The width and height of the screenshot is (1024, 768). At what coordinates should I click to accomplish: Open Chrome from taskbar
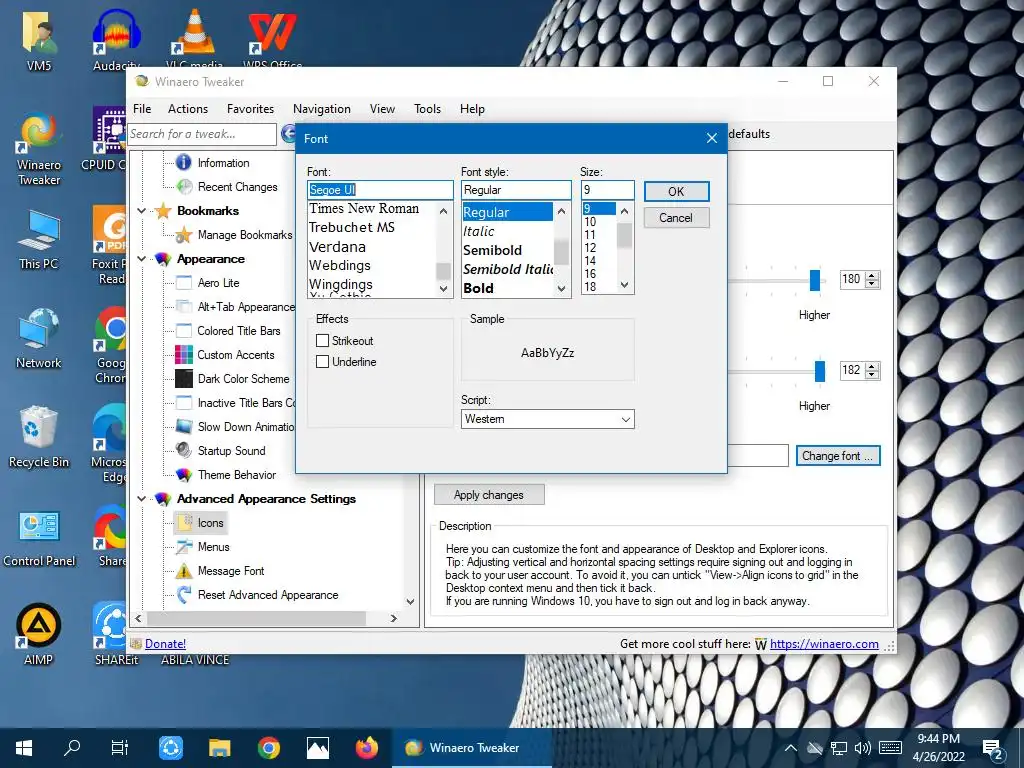268,748
